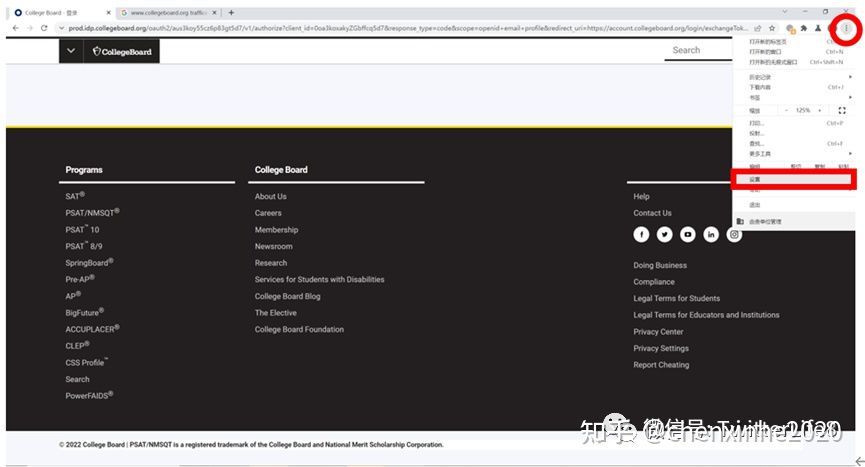
Task: Open the Pre-AP link
Action: coord(80,279)
